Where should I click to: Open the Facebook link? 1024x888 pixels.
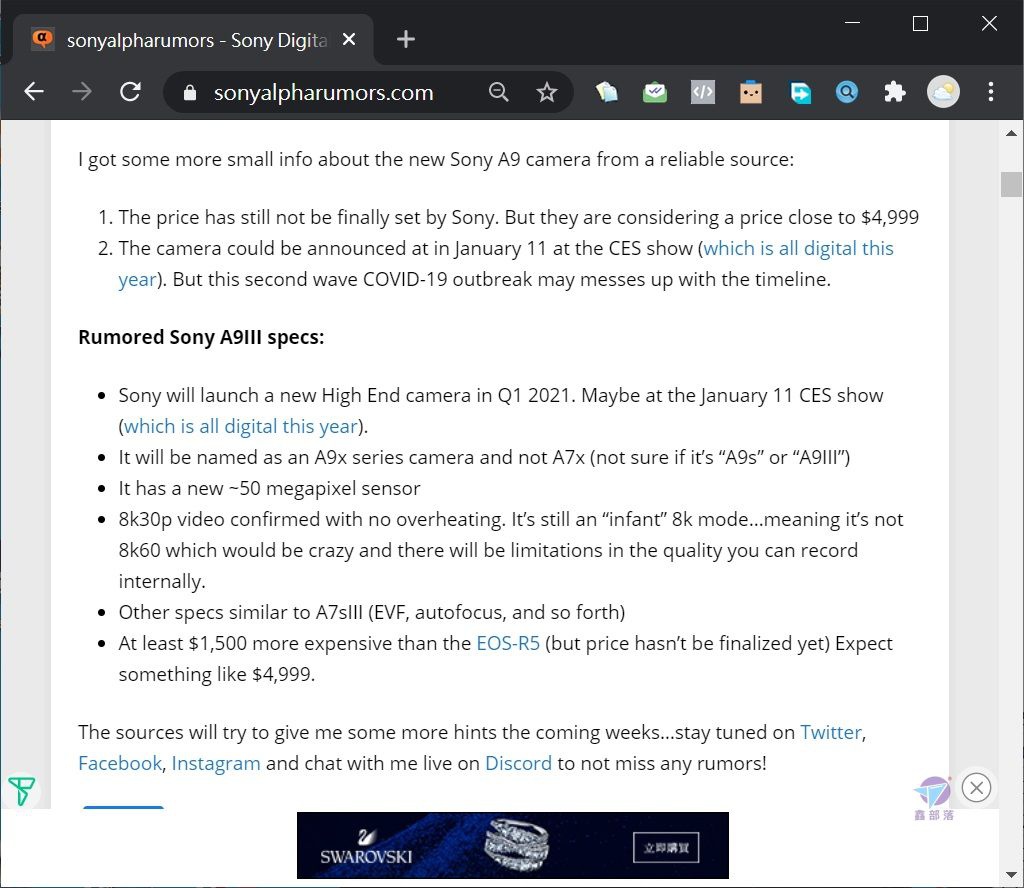click(x=120, y=763)
